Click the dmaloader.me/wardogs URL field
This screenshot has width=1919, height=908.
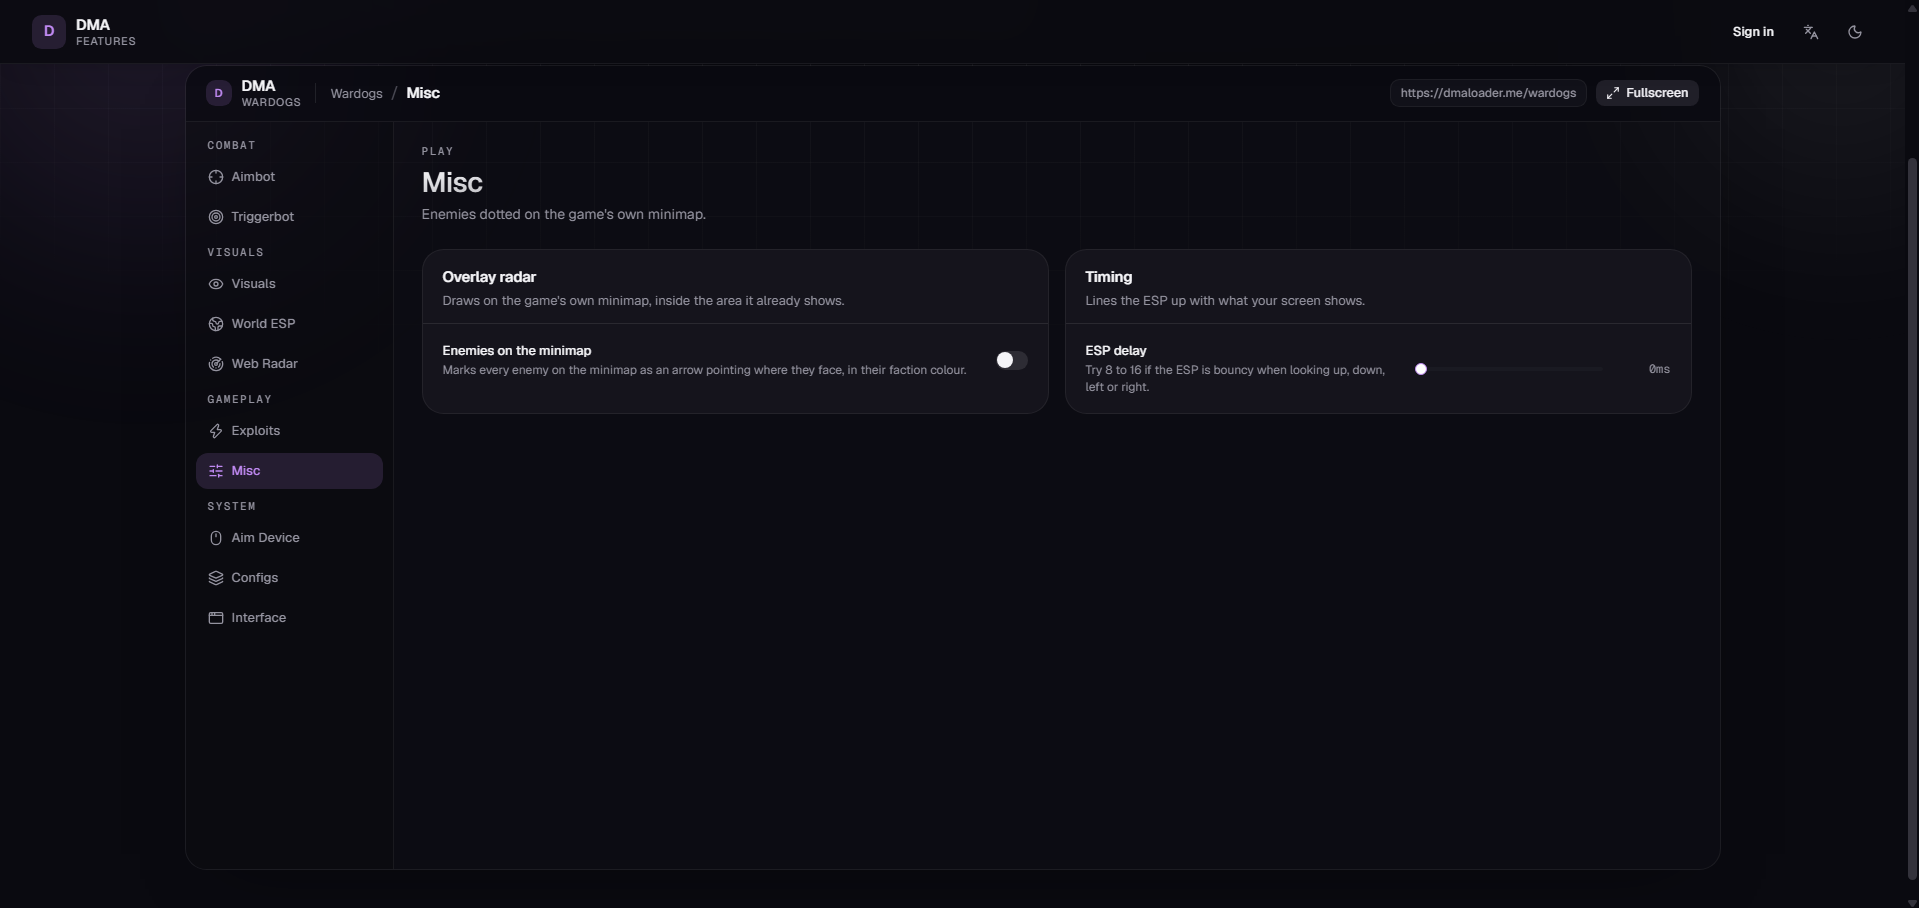coord(1488,93)
